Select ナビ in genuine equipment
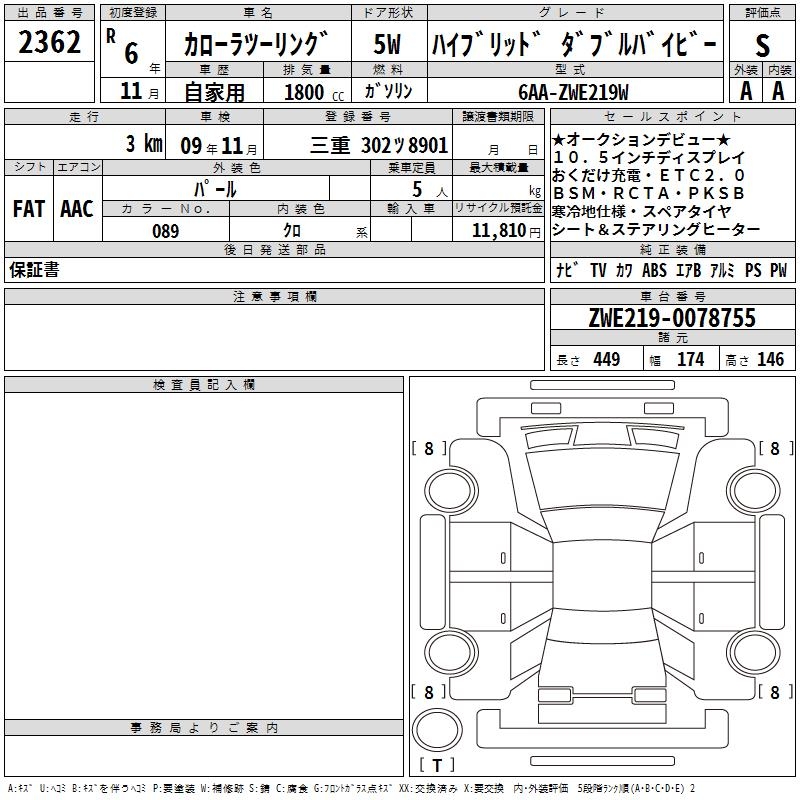 tap(567, 270)
